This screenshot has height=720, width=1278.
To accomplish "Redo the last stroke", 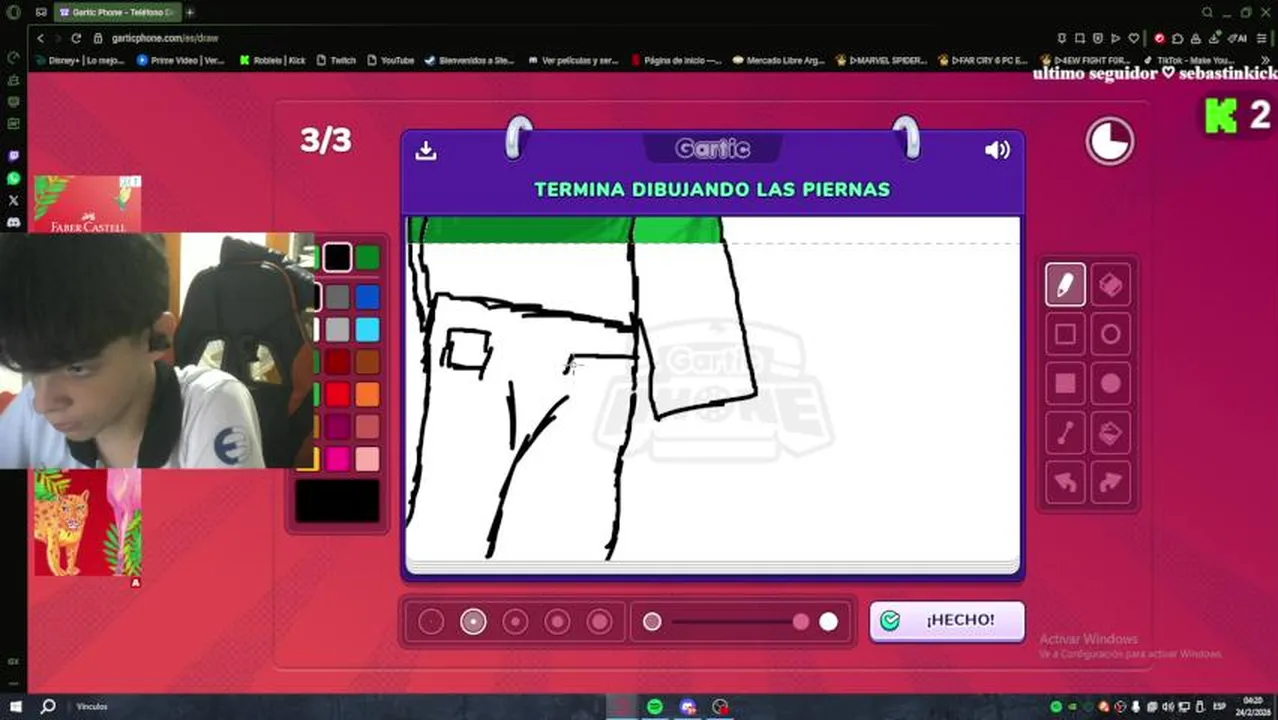I will [x=1111, y=483].
